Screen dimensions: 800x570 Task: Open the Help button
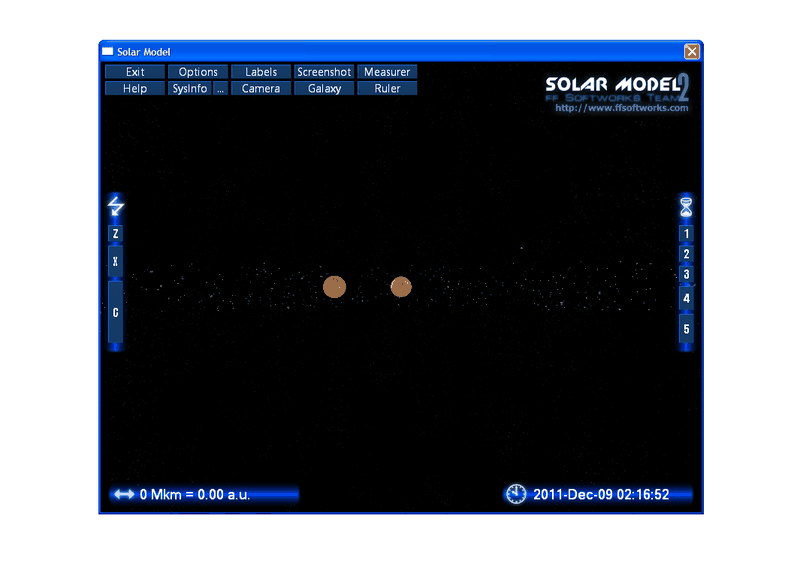(x=135, y=88)
